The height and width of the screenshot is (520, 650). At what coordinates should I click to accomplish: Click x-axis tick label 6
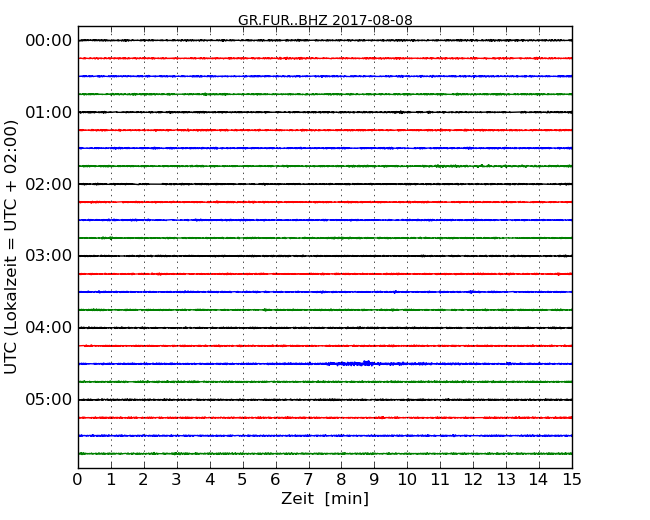(275, 480)
